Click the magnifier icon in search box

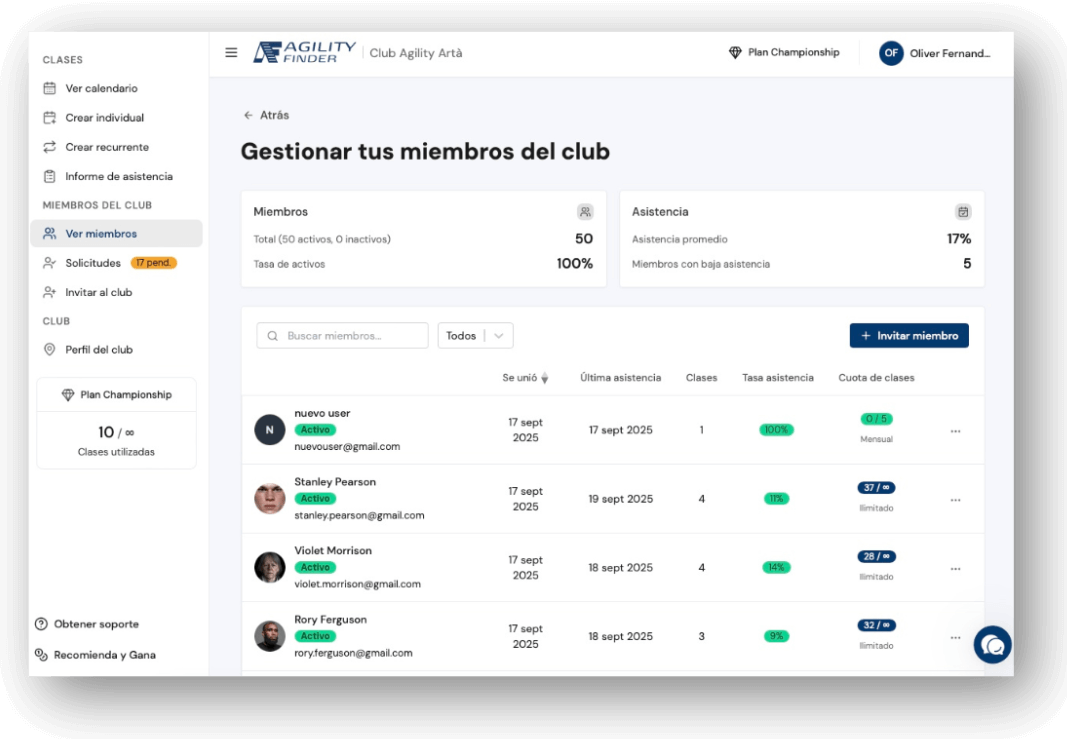point(272,335)
